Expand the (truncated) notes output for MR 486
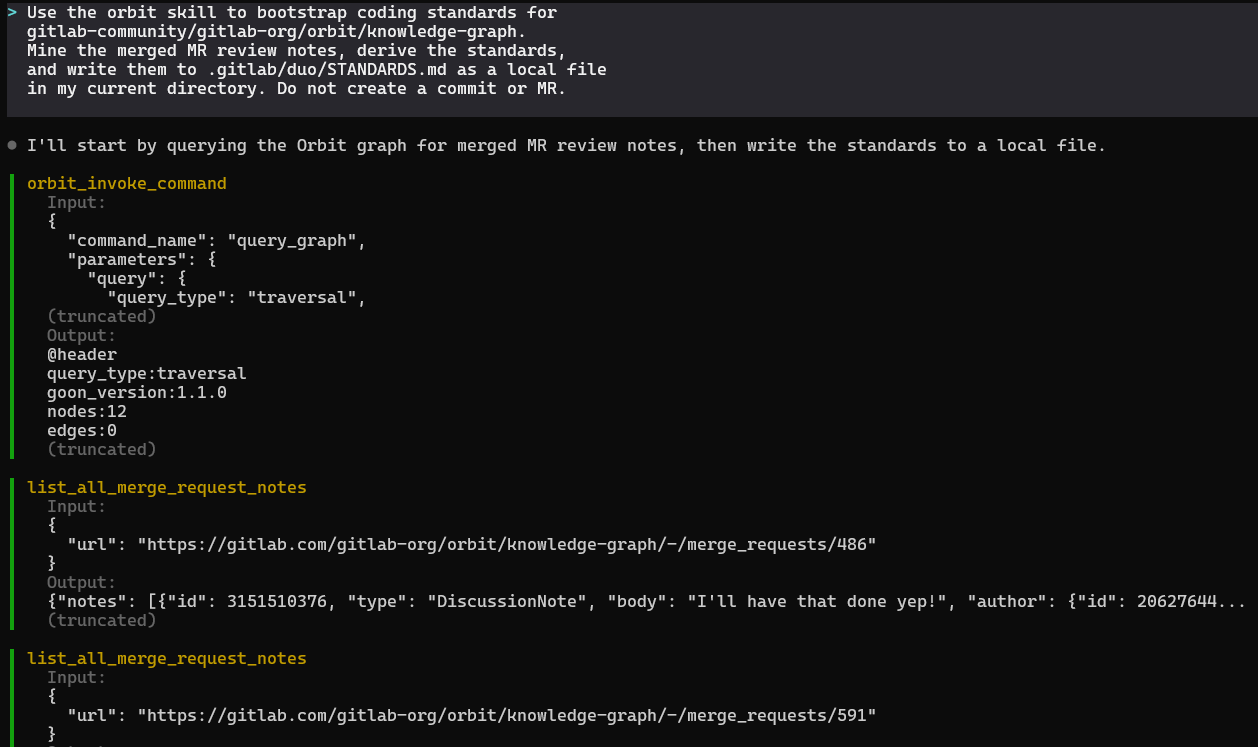 click(x=102, y=621)
